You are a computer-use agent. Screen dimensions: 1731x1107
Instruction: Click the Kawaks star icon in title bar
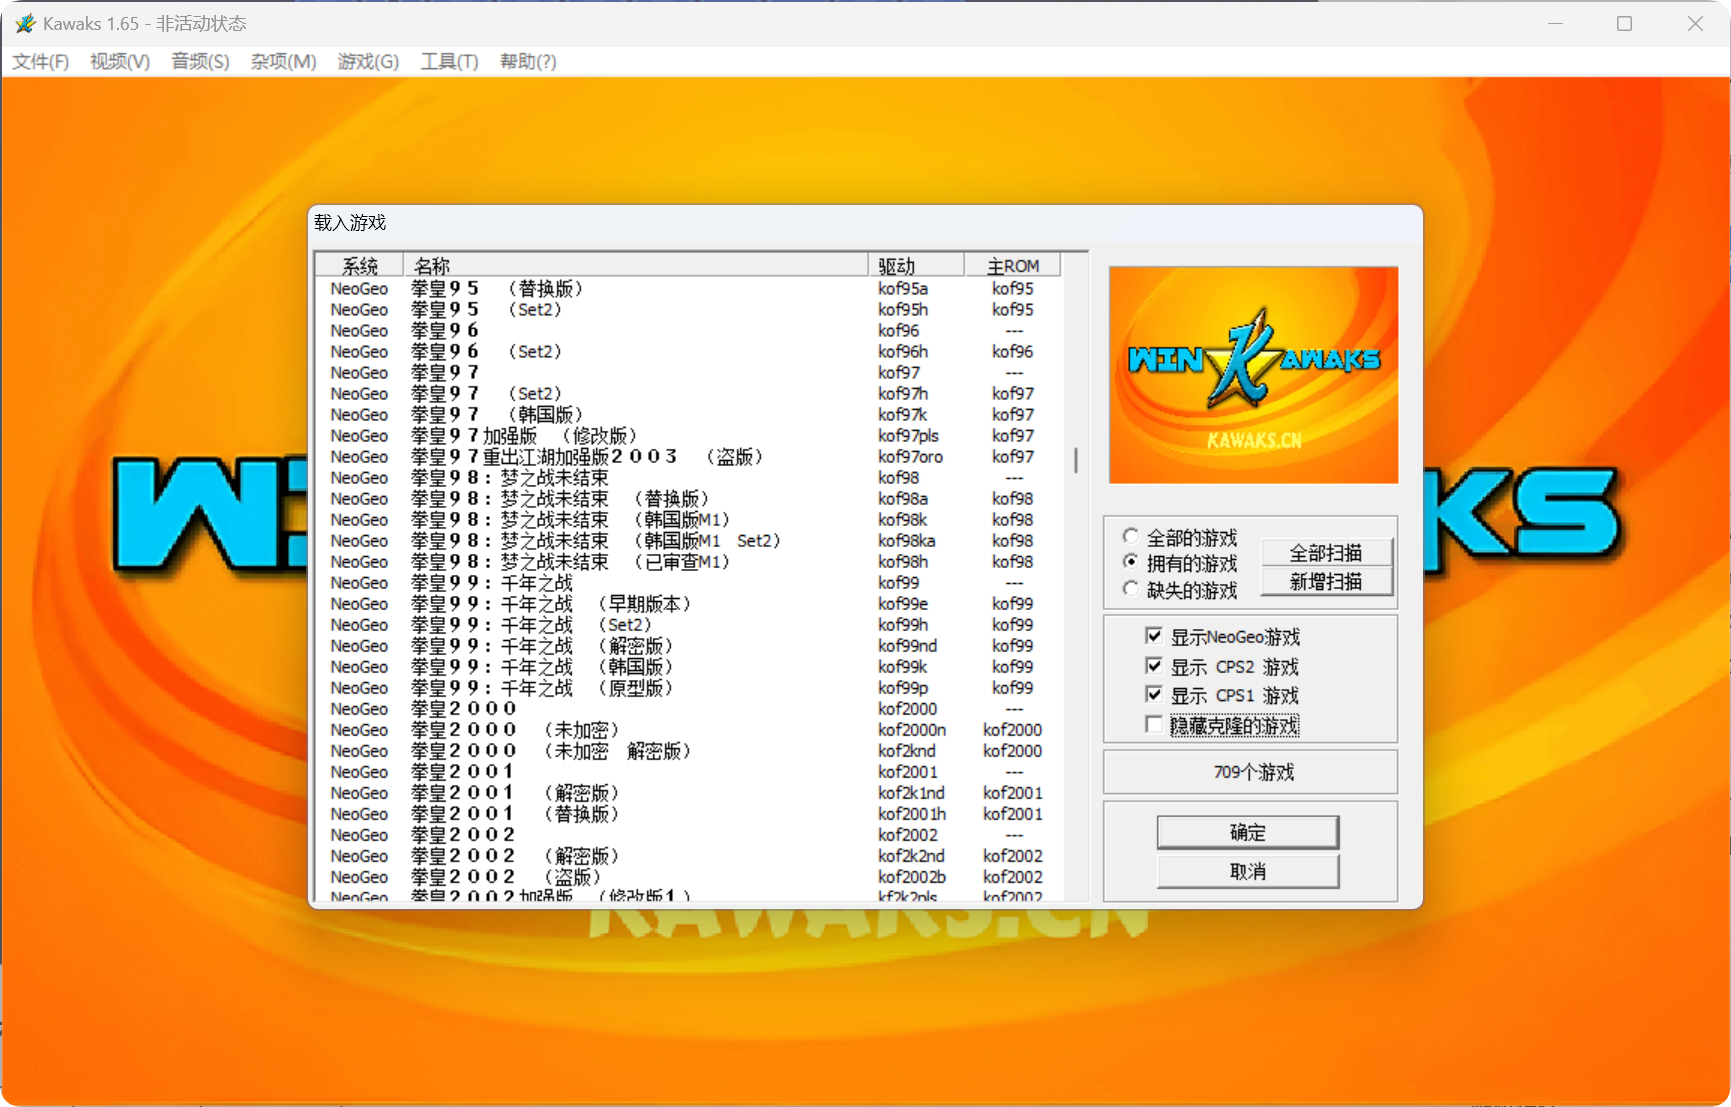(x=25, y=23)
